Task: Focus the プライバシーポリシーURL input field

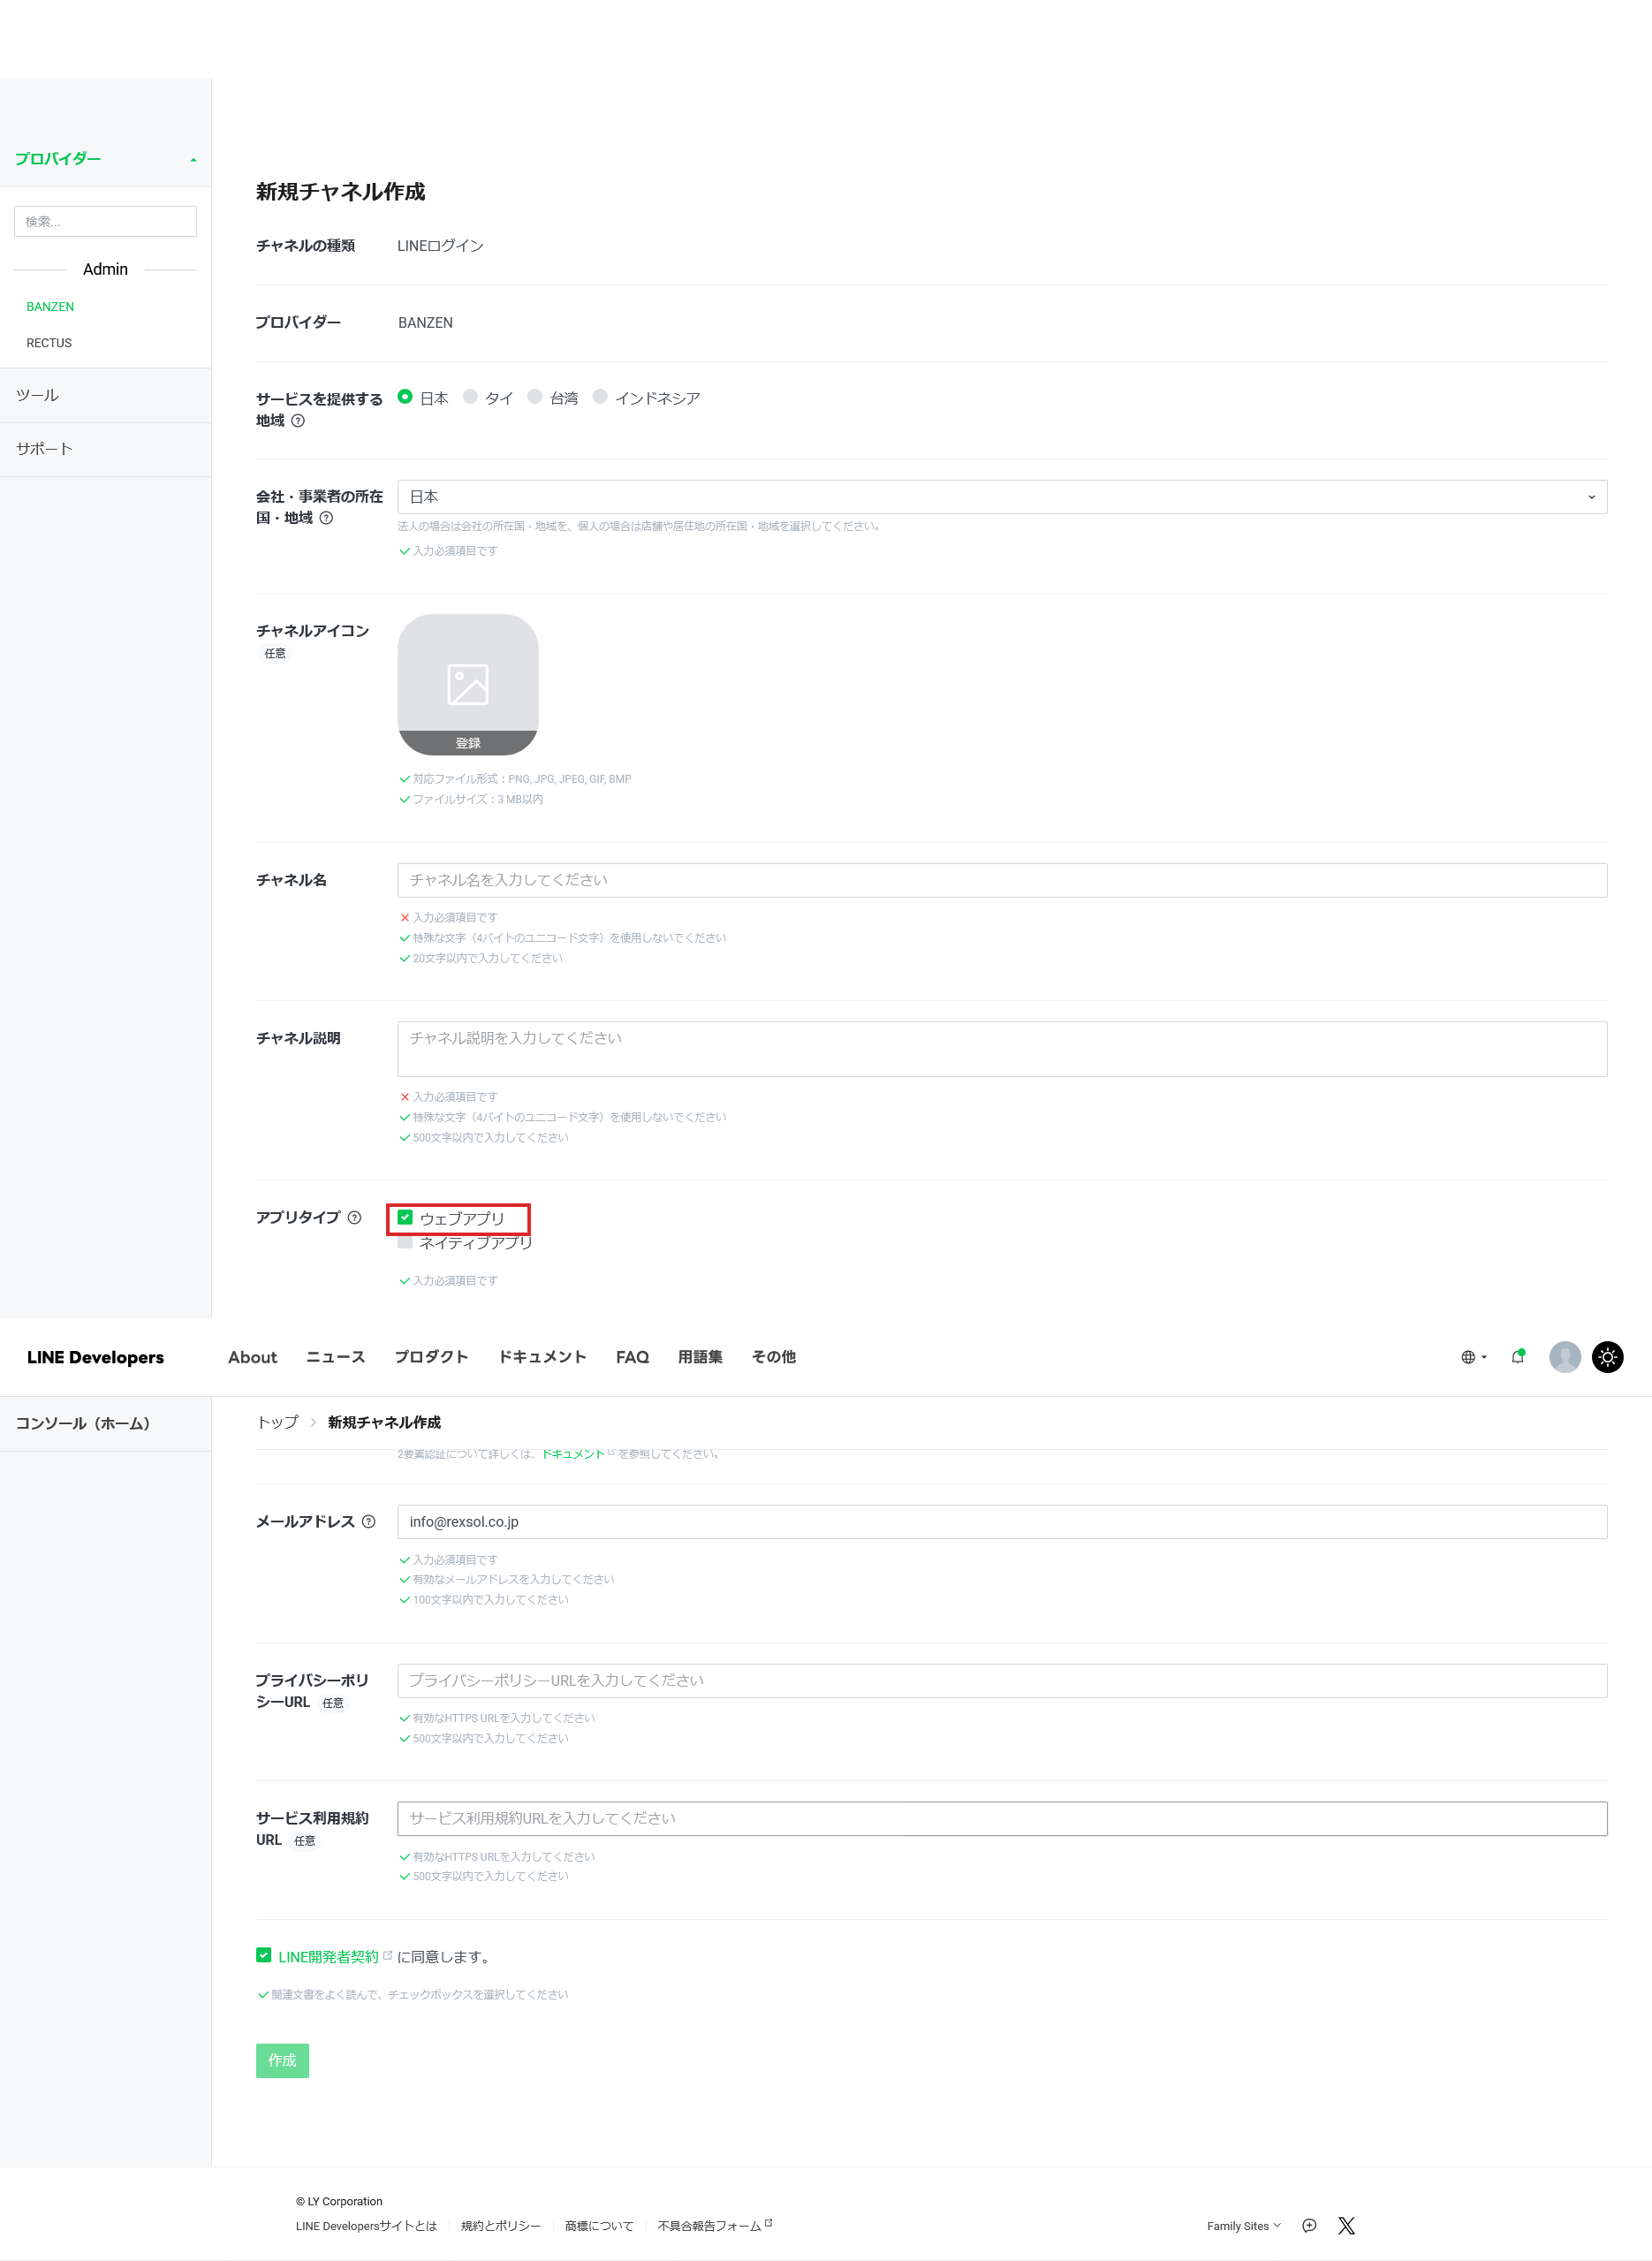Action: (1002, 1680)
